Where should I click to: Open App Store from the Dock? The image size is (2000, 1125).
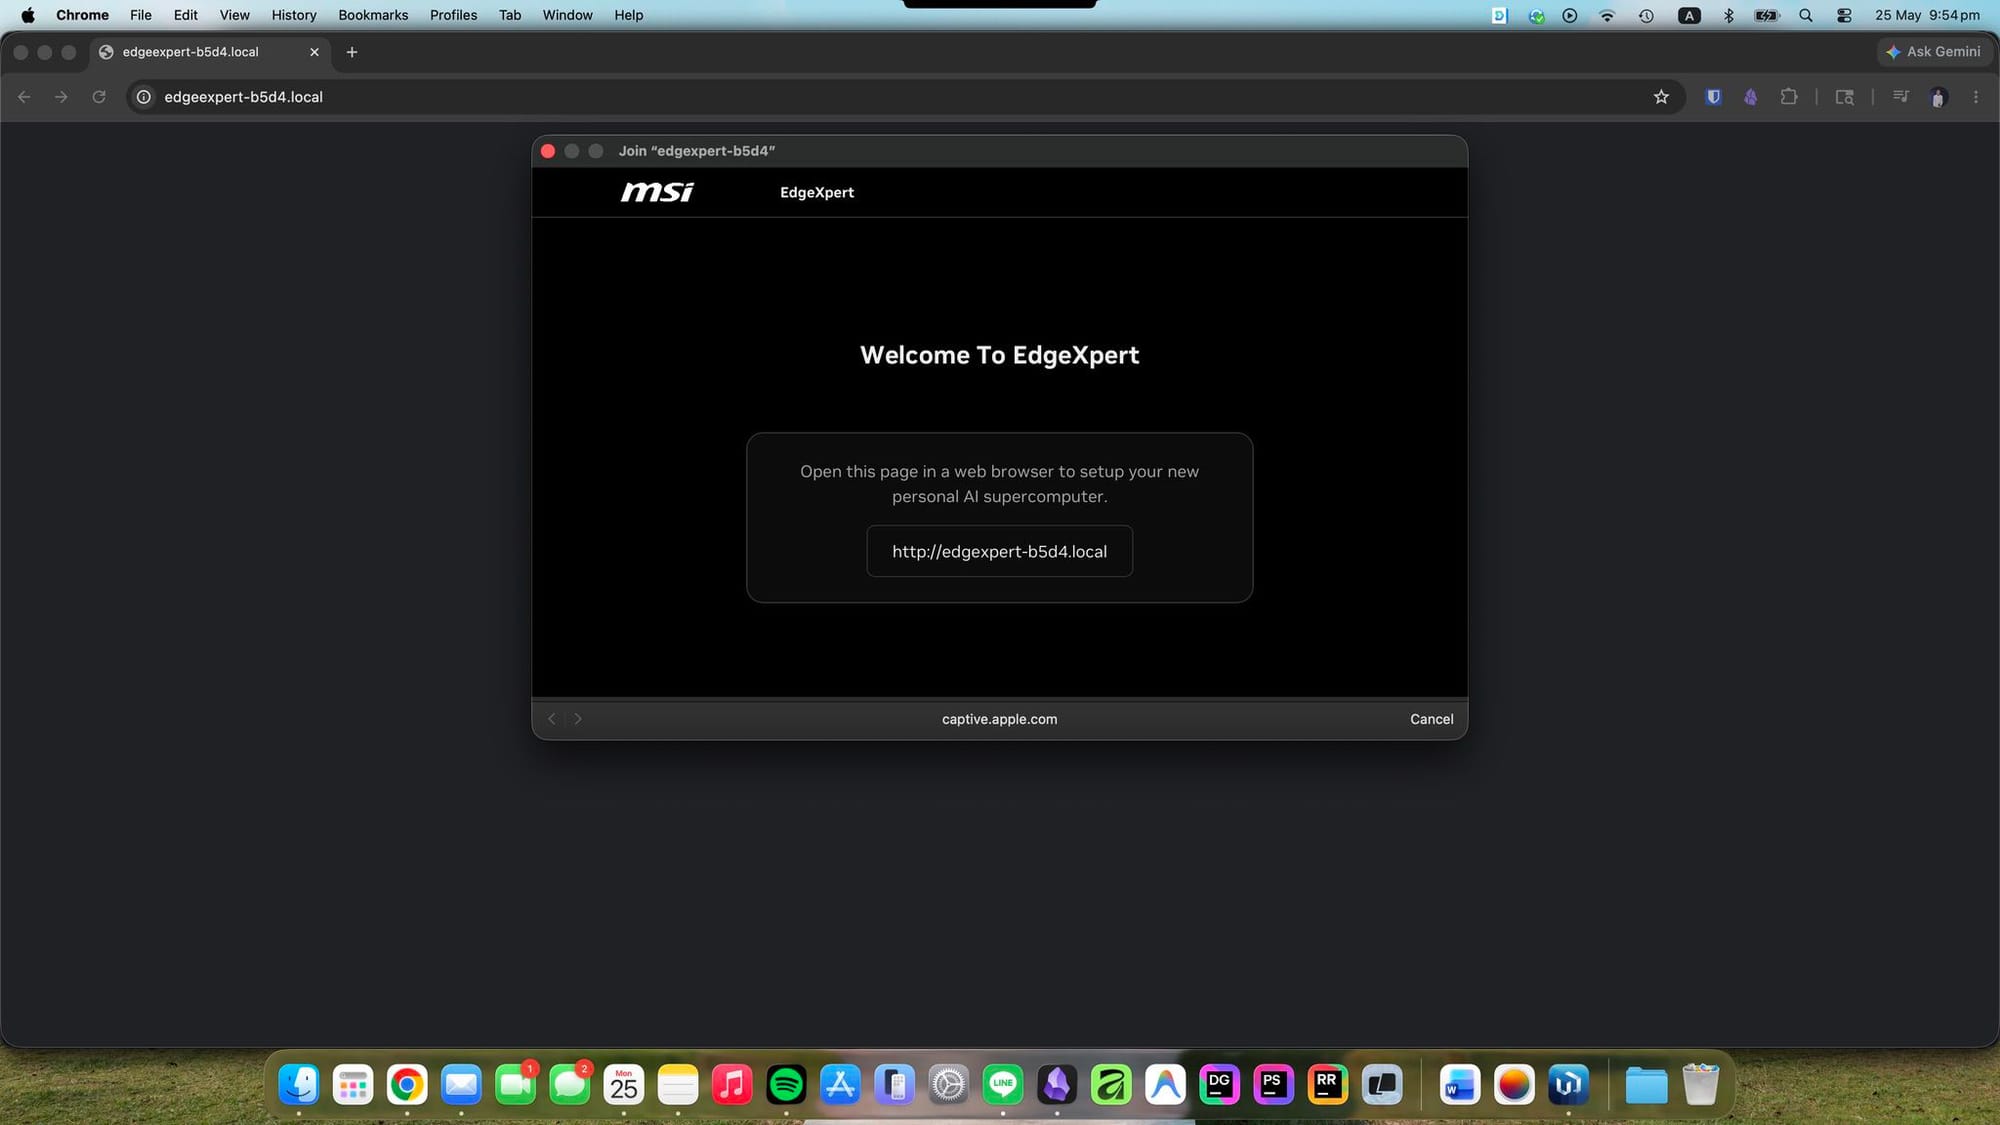click(x=840, y=1084)
